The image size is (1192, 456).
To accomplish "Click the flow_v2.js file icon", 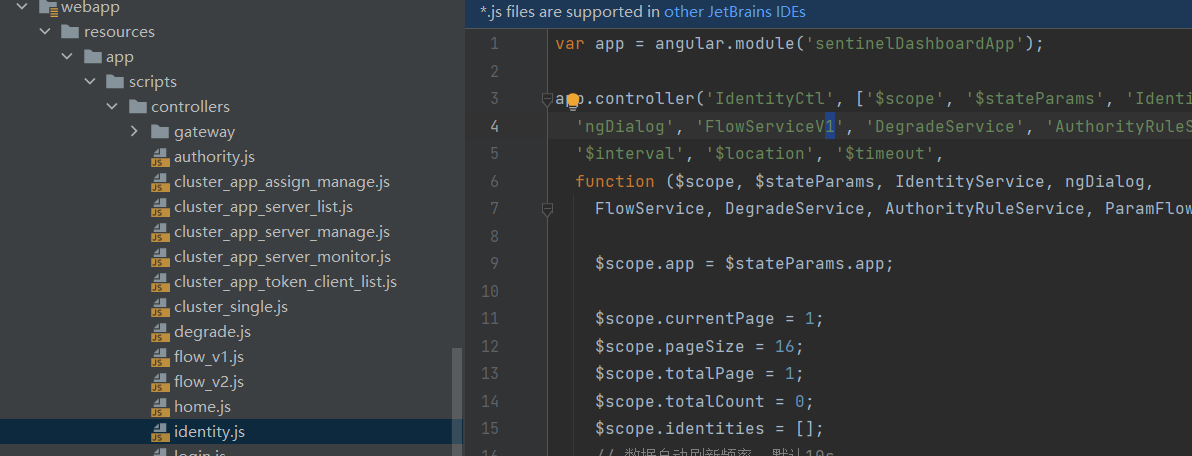I will point(160,382).
